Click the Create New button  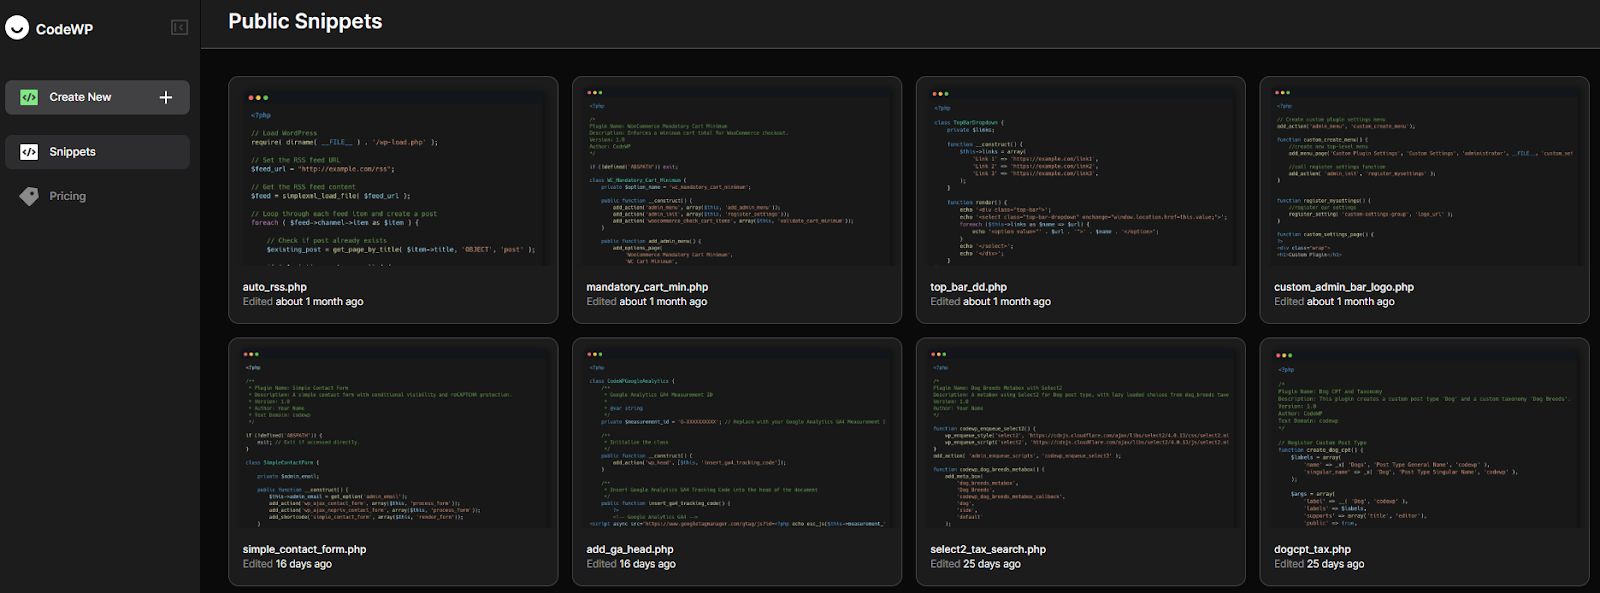pyautogui.click(x=97, y=97)
